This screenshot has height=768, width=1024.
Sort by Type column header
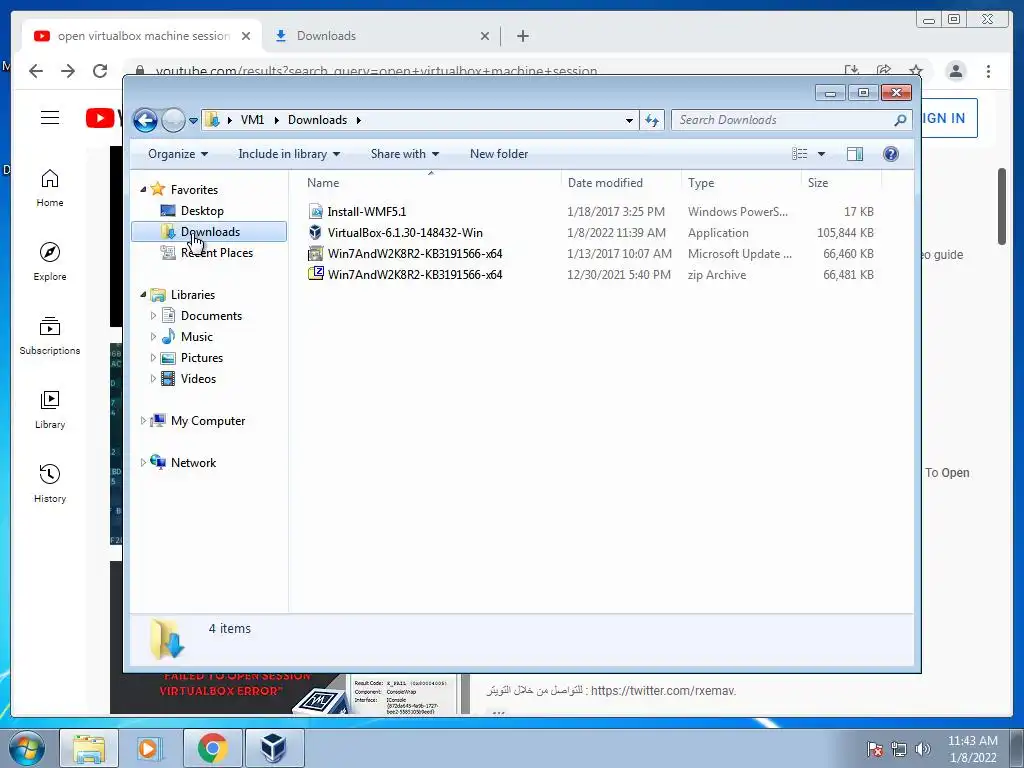[741, 183]
